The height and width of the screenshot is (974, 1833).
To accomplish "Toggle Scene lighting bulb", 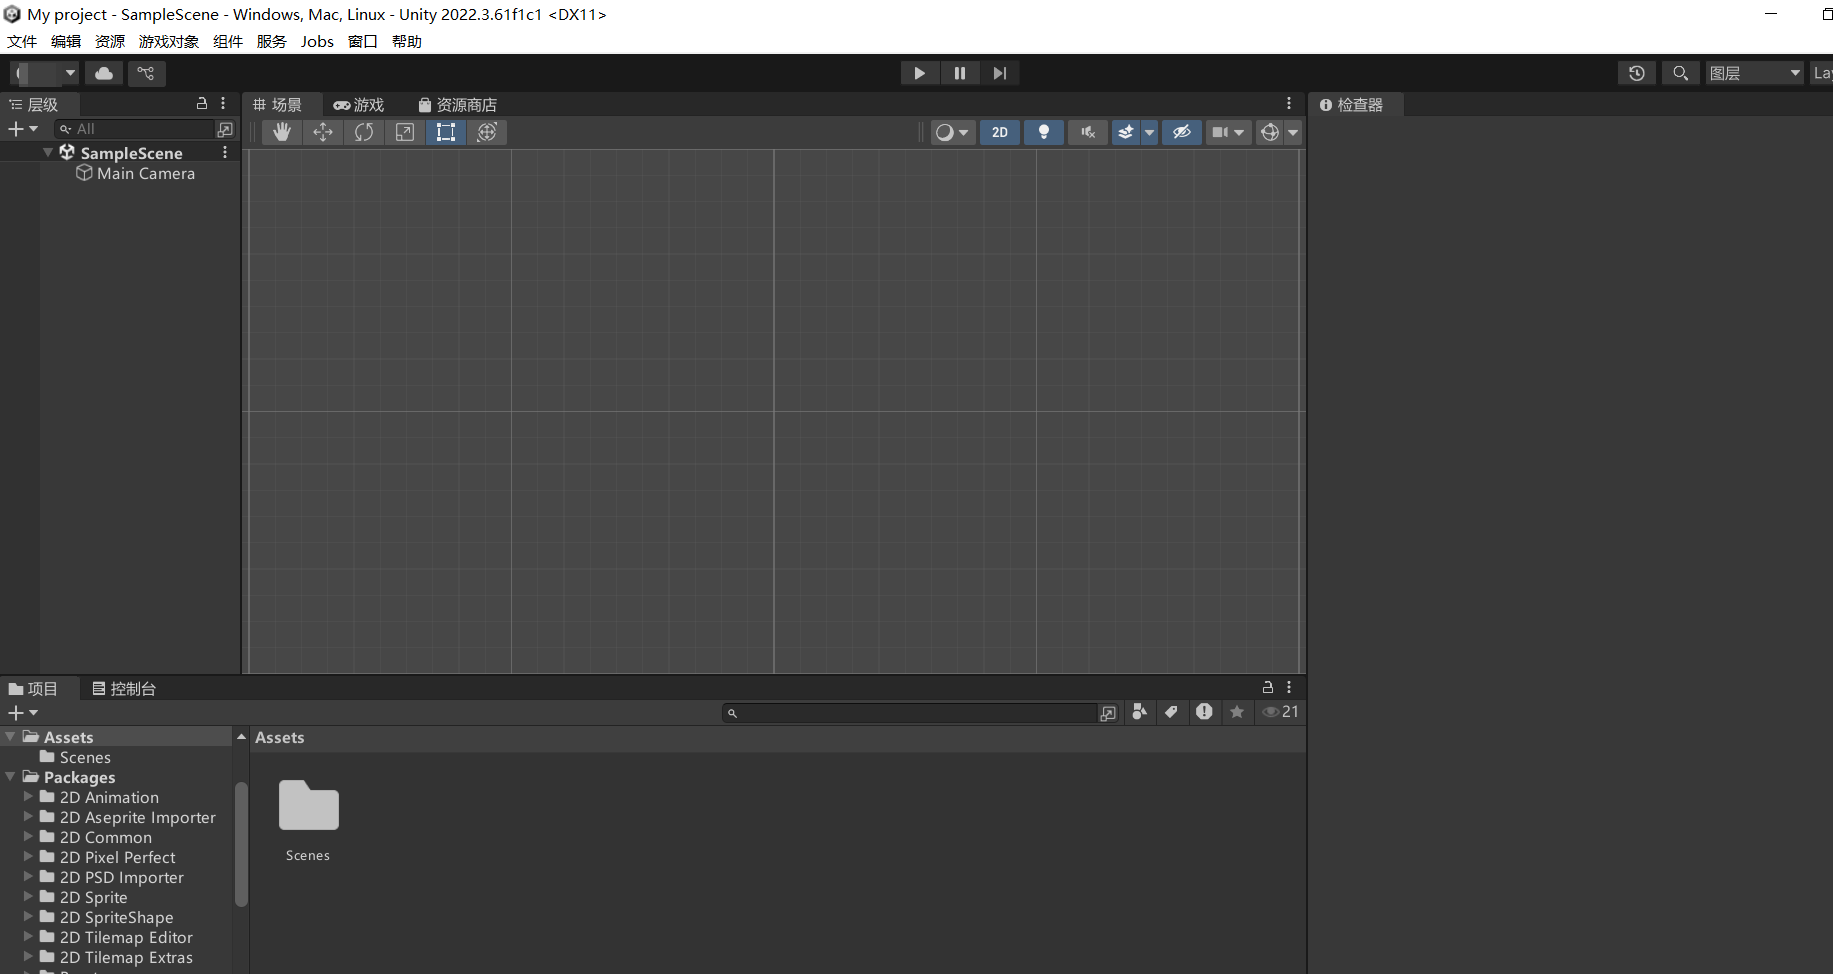I will 1044,132.
